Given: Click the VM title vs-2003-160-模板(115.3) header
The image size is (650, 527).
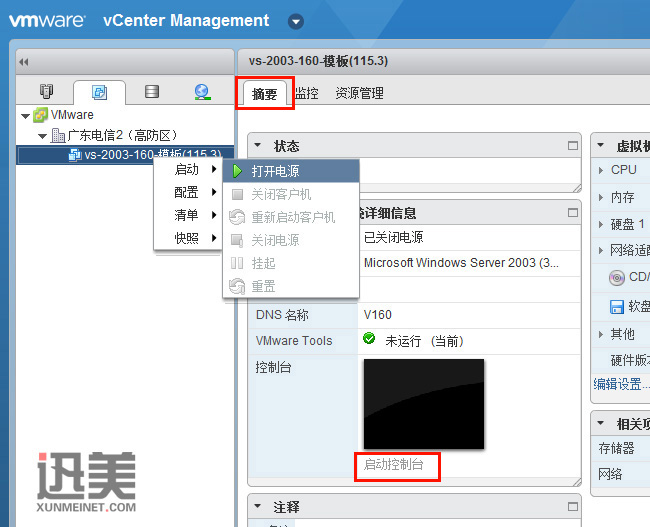Looking at the screenshot, I should pyautogui.click(x=318, y=61).
